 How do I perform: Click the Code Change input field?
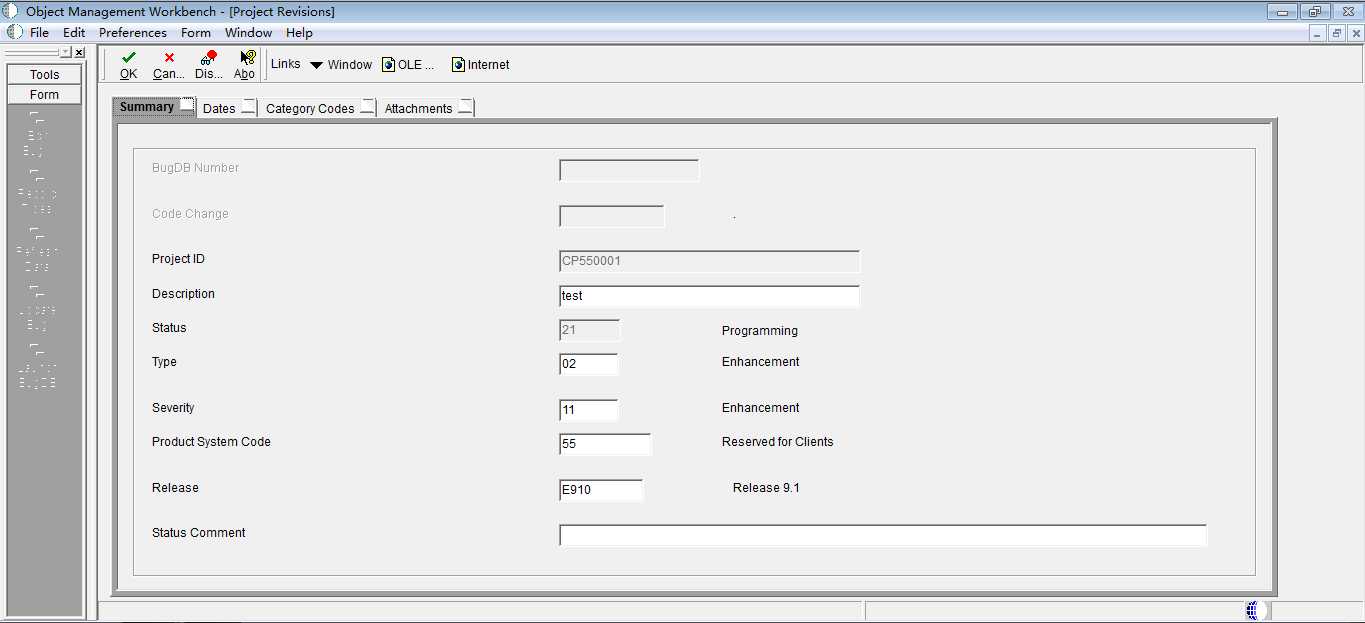612,216
